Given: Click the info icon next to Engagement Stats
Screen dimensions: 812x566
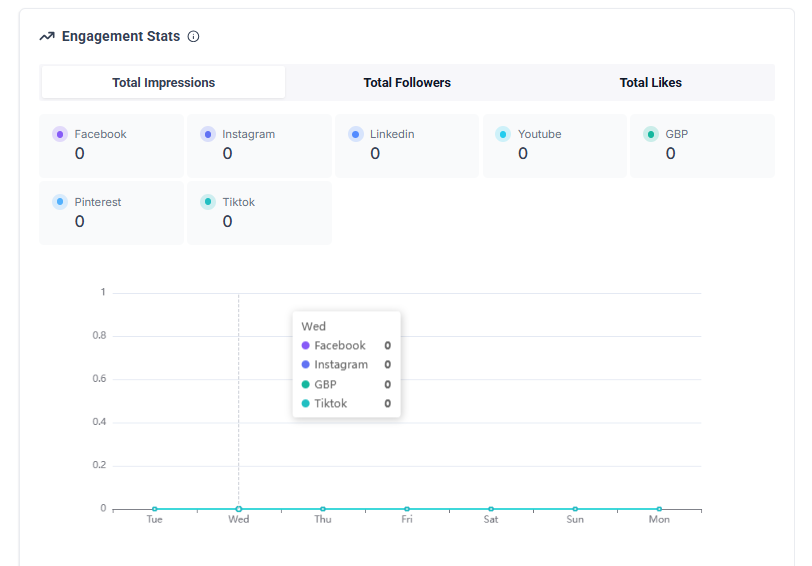Looking at the screenshot, I should pos(193,36).
